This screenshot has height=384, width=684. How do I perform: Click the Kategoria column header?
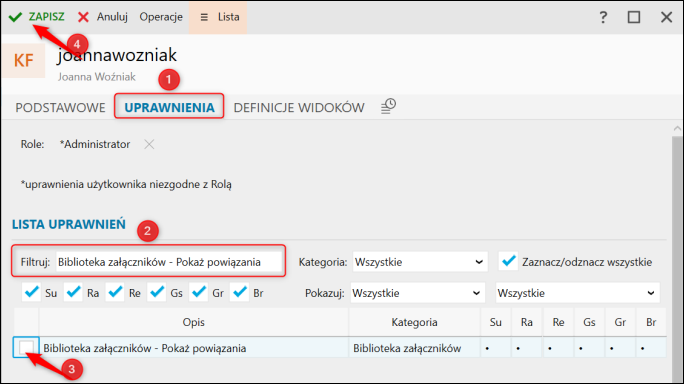[x=414, y=322]
